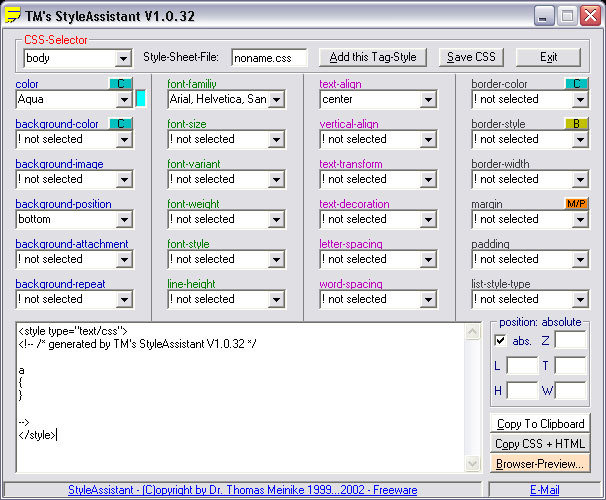606x500 pixels.
Task: Open Browser-Preview button
Action: [540, 464]
